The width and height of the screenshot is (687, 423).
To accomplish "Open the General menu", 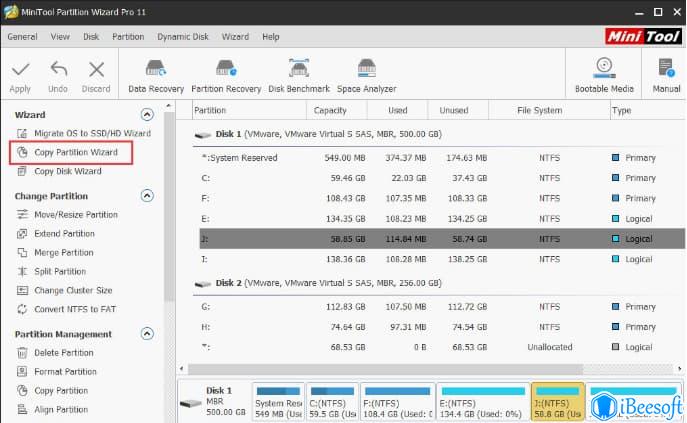I will click(22, 37).
